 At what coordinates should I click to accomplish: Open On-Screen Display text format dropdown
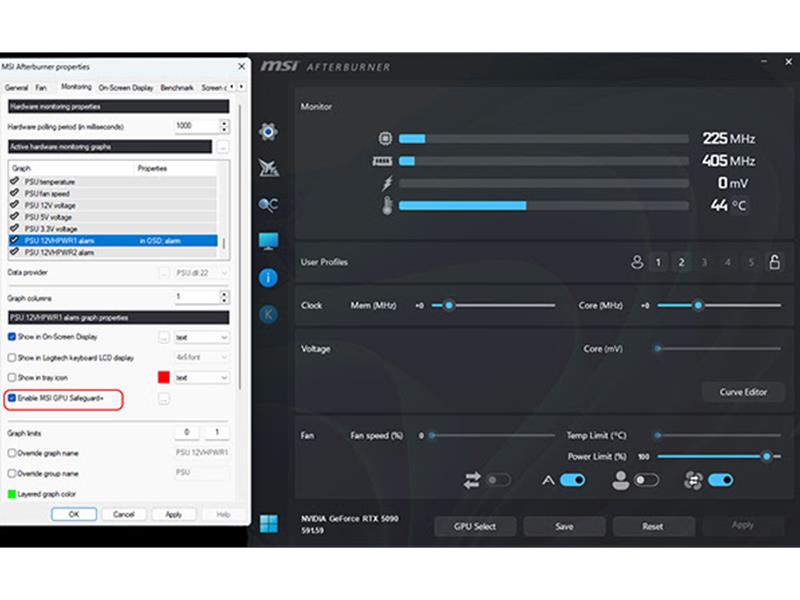click(202, 338)
